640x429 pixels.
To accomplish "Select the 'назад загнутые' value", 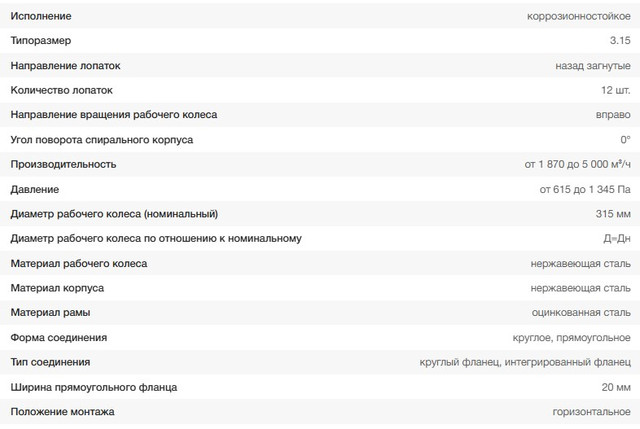I will [x=592, y=65].
